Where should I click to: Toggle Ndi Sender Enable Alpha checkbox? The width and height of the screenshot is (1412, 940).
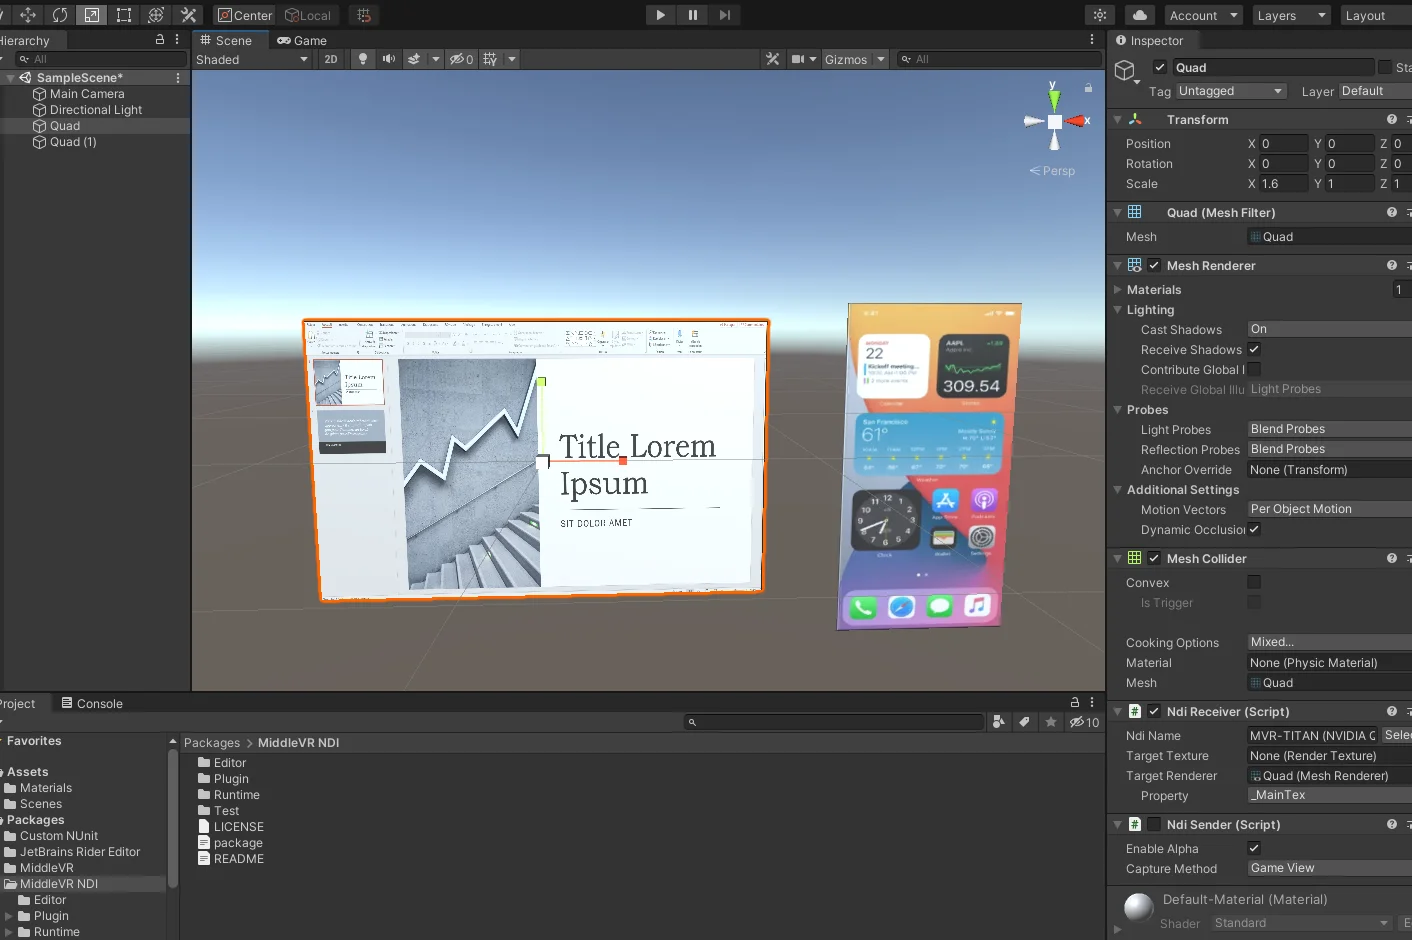[1254, 848]
